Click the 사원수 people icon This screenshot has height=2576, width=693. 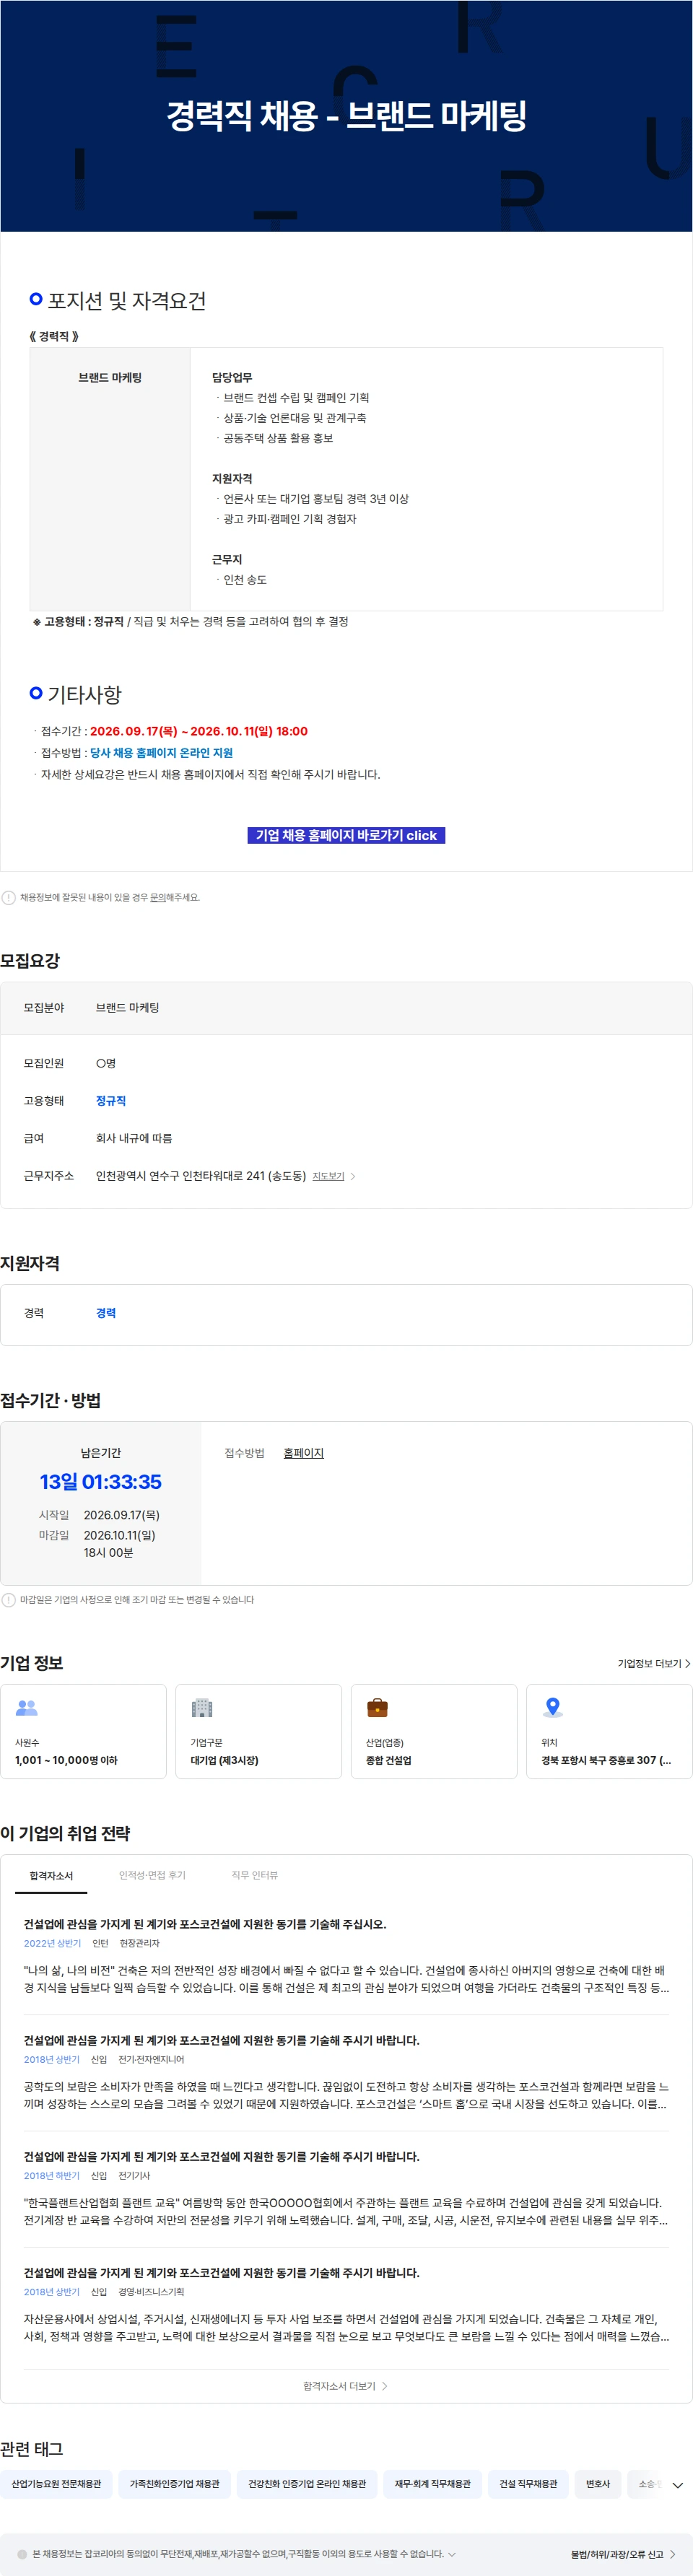(27, 1708)
